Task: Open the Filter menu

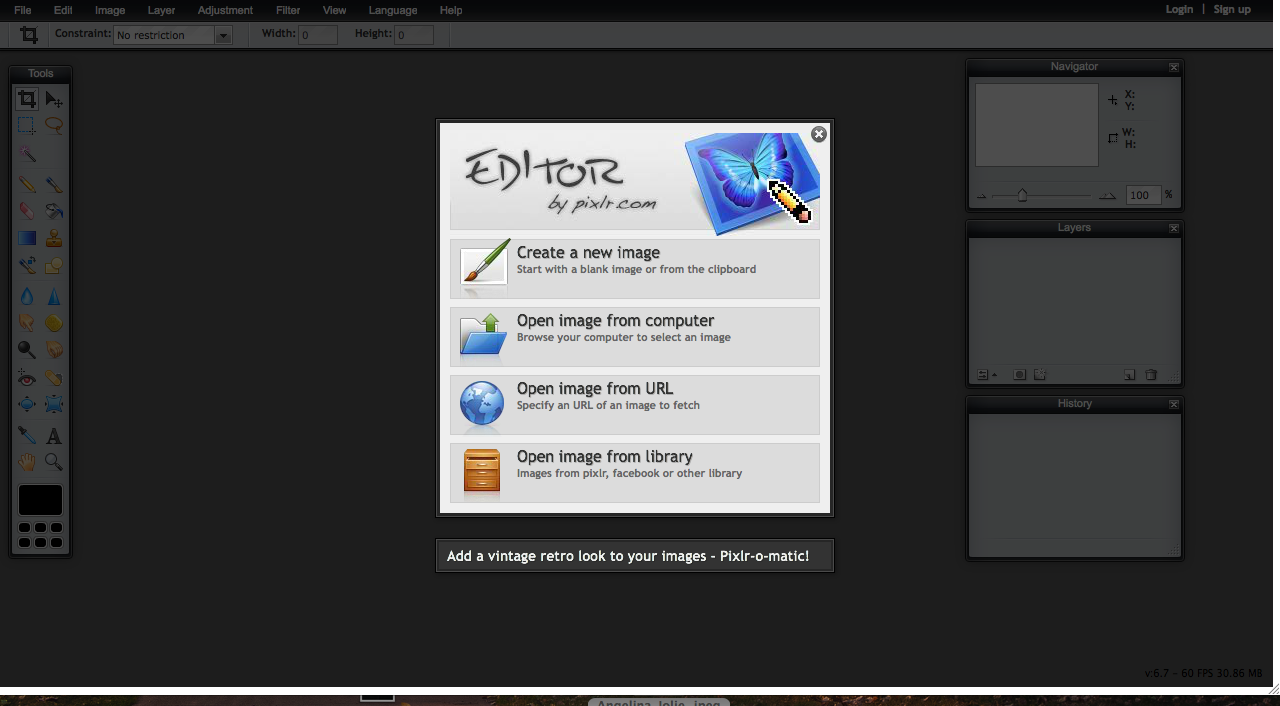Action: click(x=288, y=10)
